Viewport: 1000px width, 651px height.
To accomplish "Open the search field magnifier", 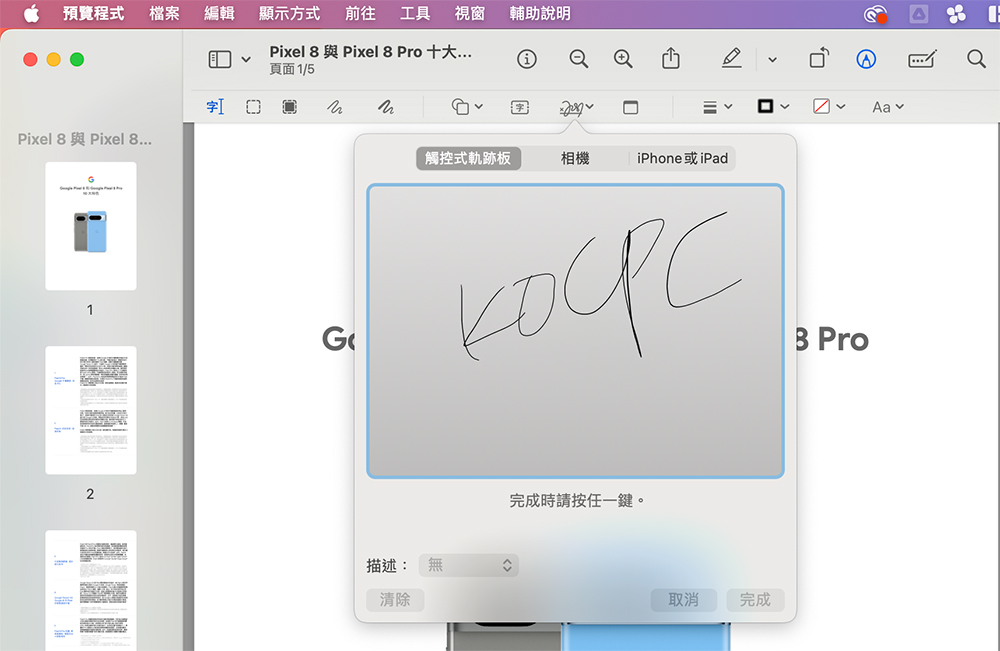I will [976, 59].
